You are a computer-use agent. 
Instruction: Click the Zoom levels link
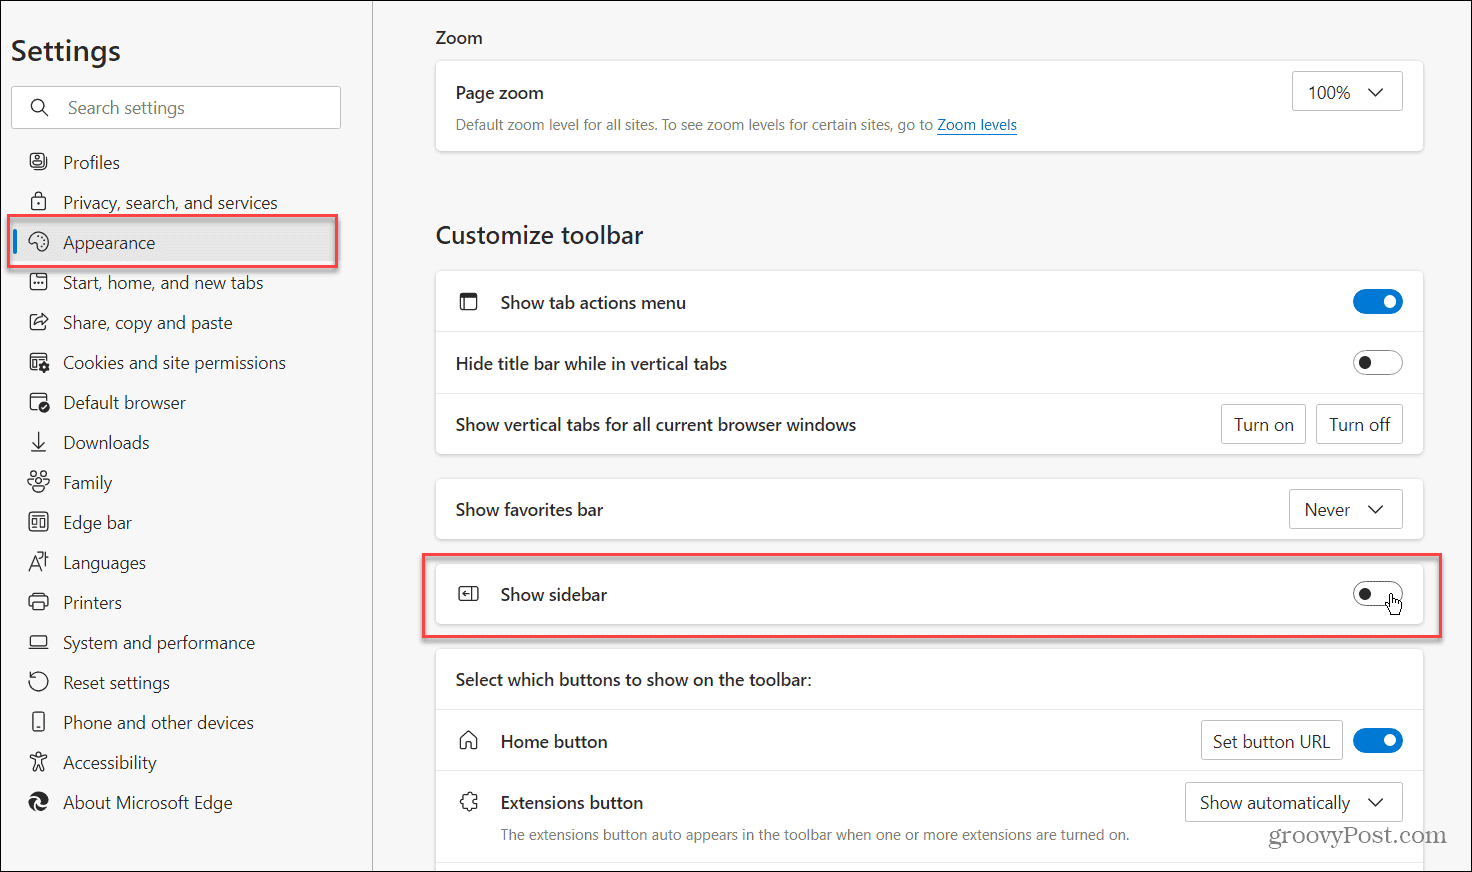click(976, 125)
